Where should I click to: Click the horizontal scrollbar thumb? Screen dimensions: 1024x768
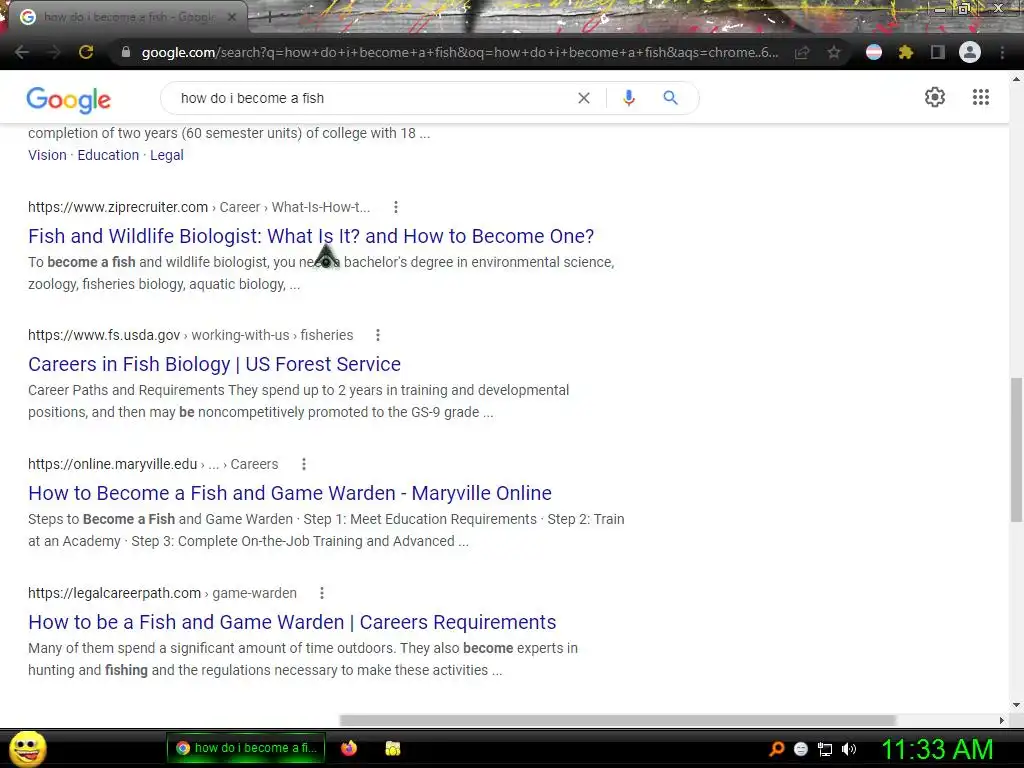617,720
